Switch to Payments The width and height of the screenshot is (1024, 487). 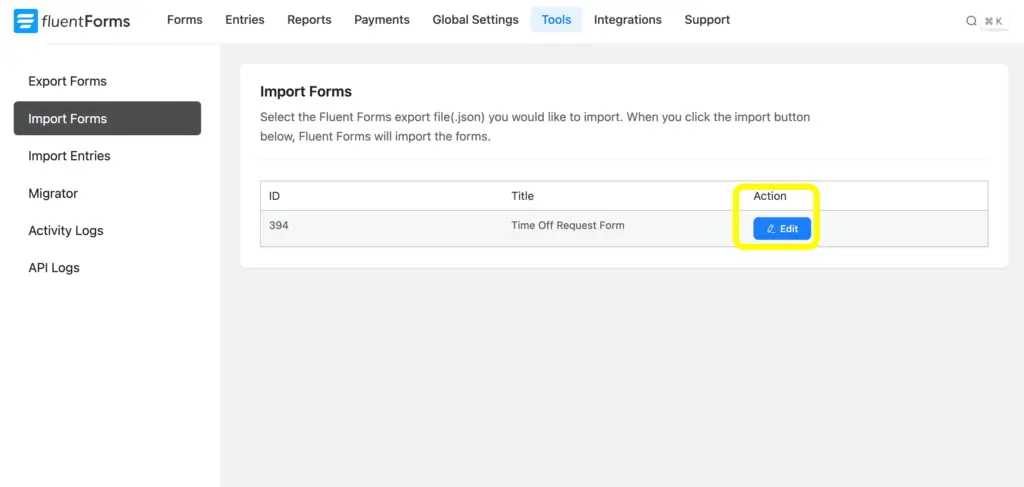point(382,20)
